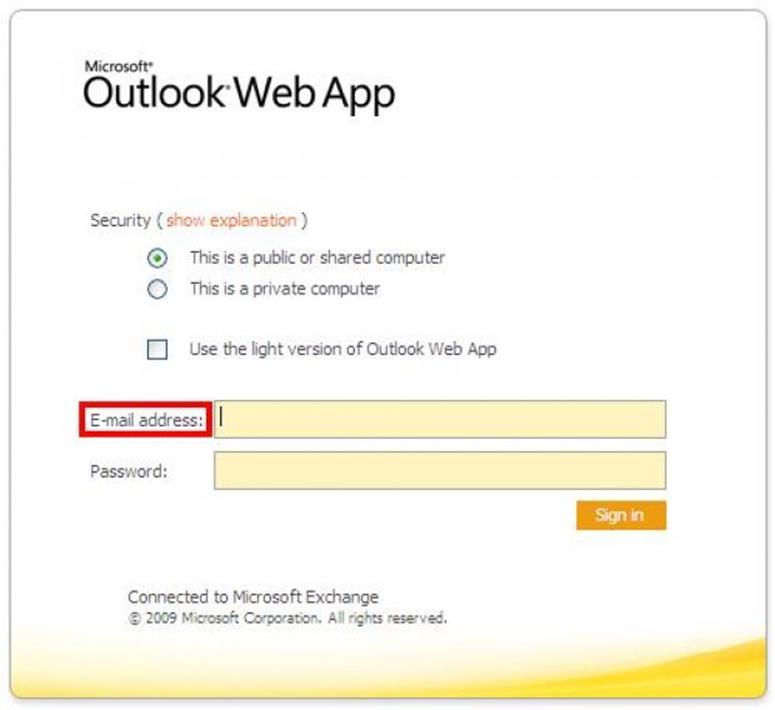Click the orange Sign in button
This screenshot has height=710, width=775.
tap(621, 515)
